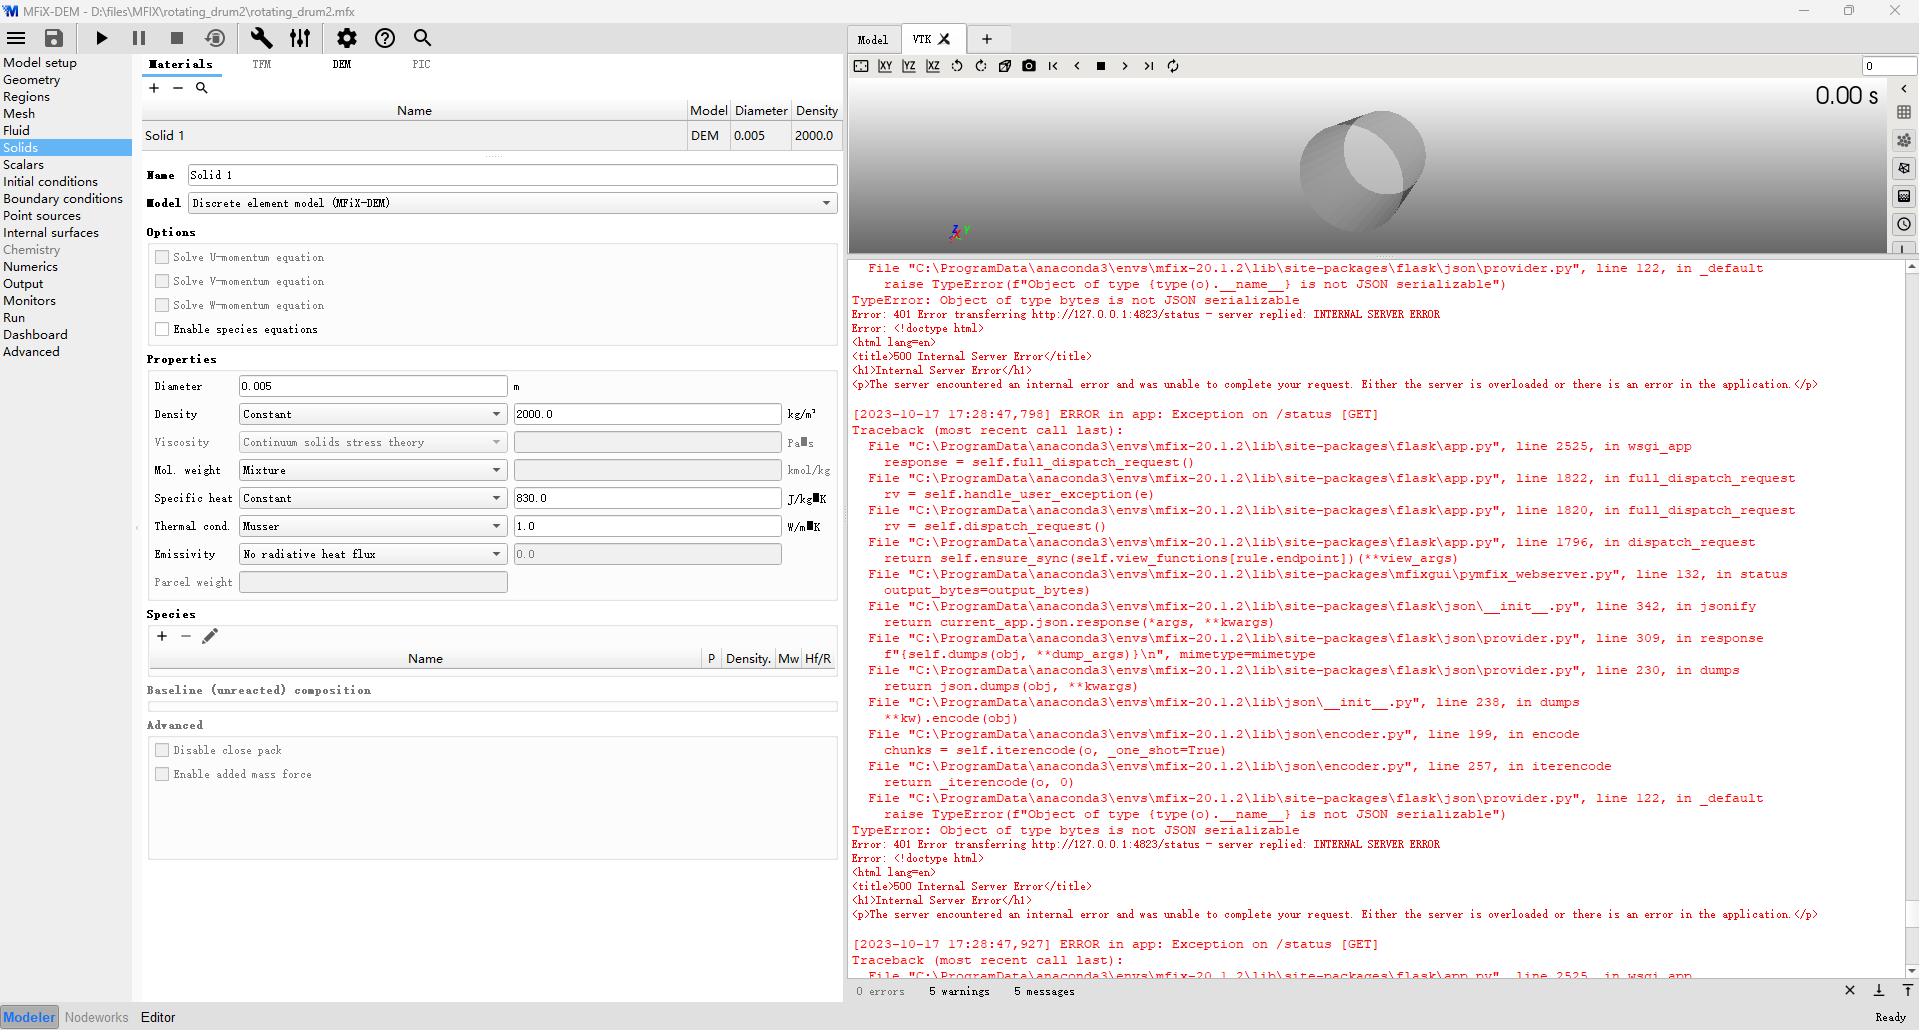Save the project with the floppy disk icon

(54, 38)
